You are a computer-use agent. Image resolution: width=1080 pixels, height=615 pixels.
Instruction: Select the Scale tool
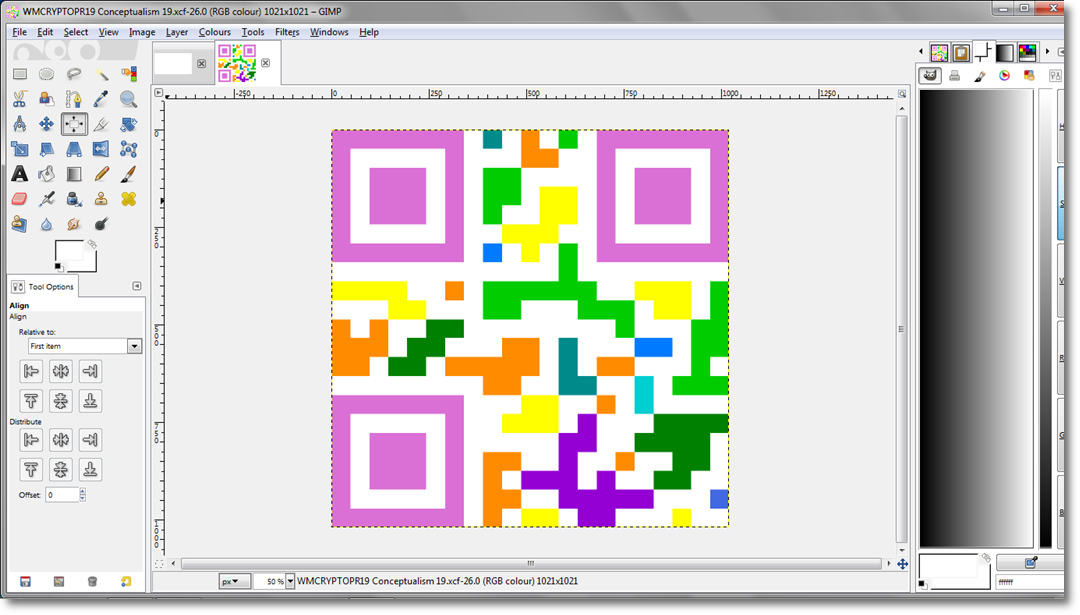tap(20, 149)
